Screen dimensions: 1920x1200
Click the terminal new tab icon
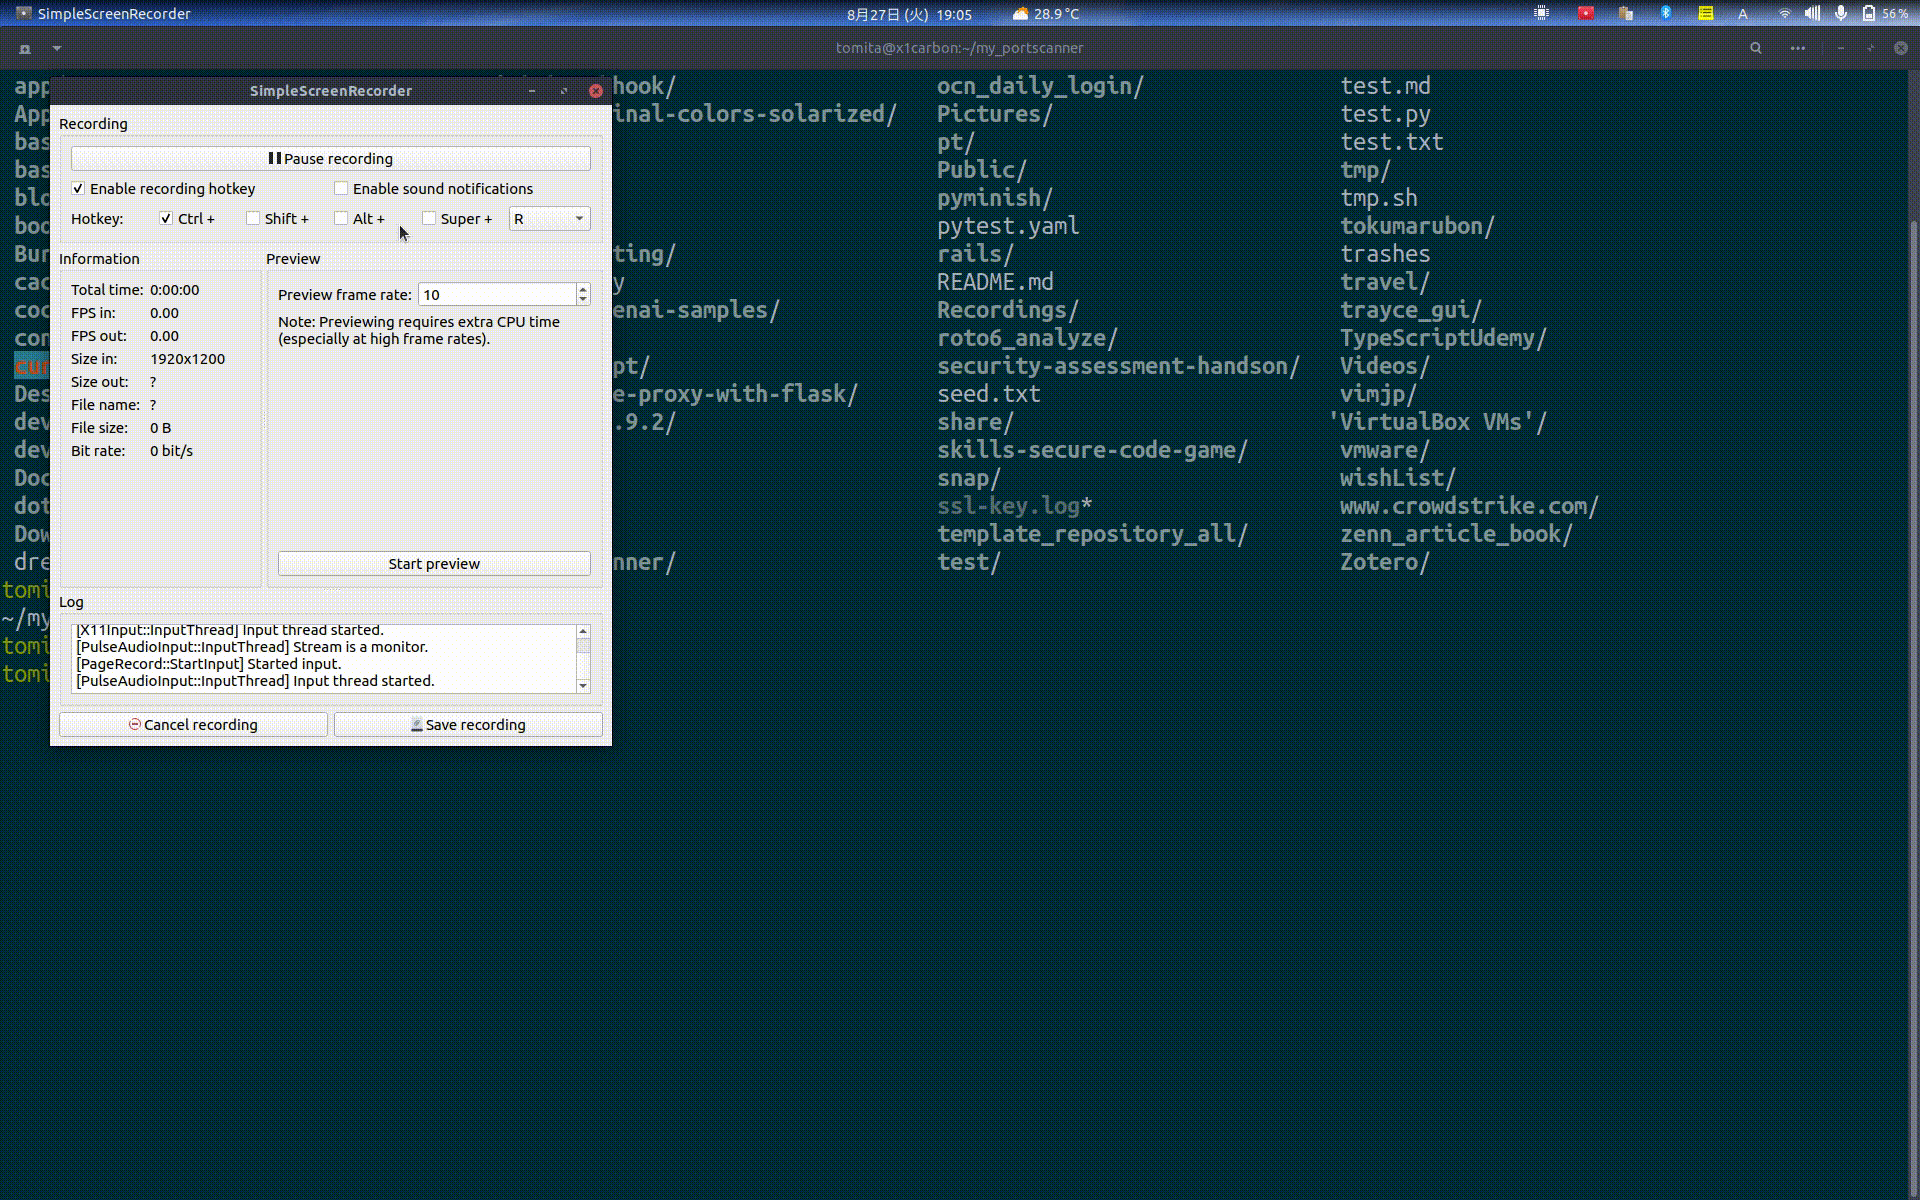25,48
